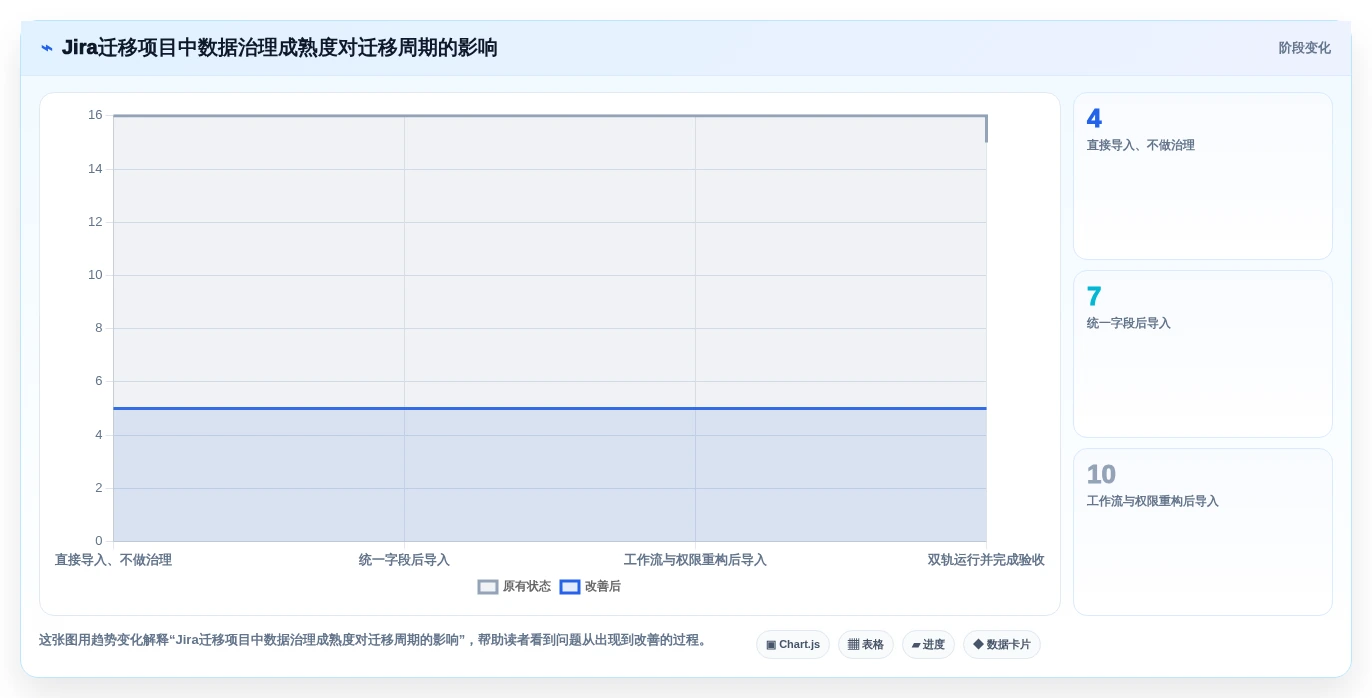The width and height of the screenshot is (1372, 698).
Task: Click the 原有状态 legend text
Action: coord(527,587)
